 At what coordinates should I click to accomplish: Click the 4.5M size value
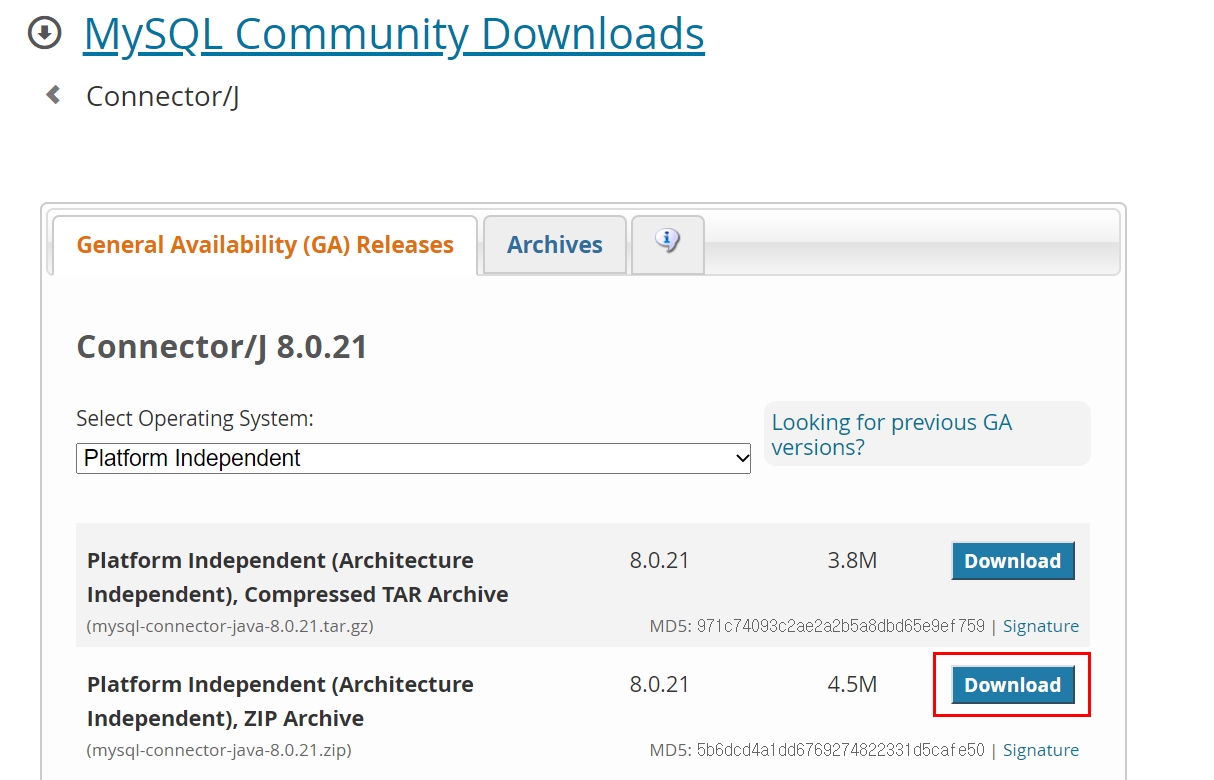(852, 684)
